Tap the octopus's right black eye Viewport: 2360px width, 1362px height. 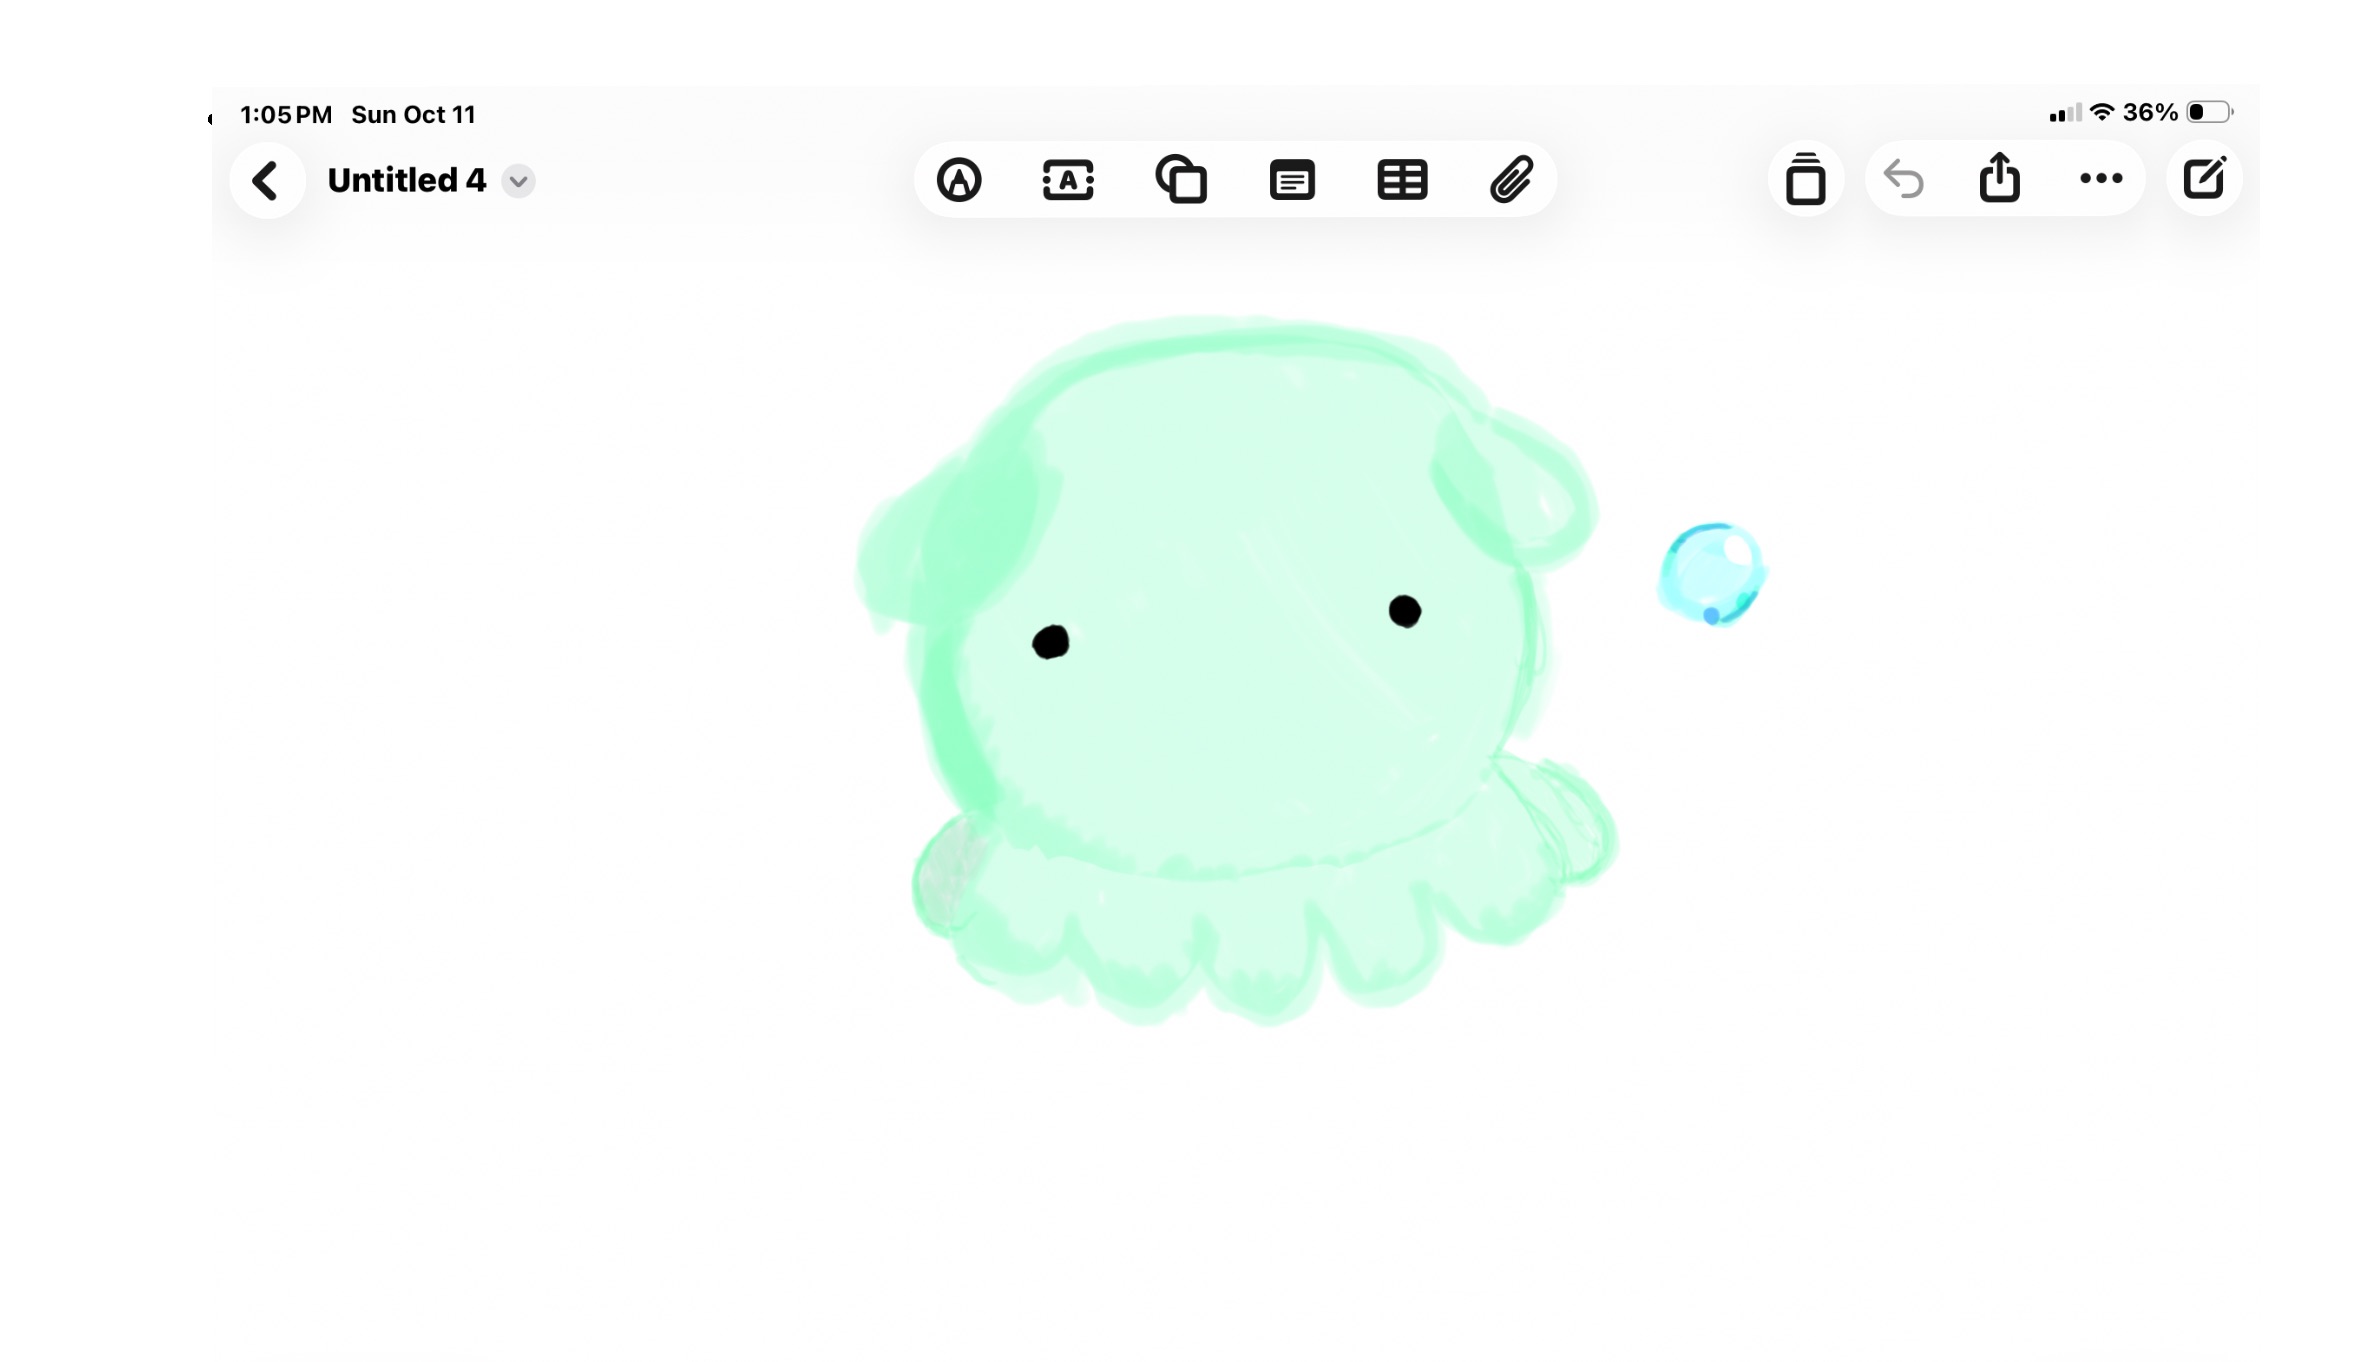(1405, 611)
